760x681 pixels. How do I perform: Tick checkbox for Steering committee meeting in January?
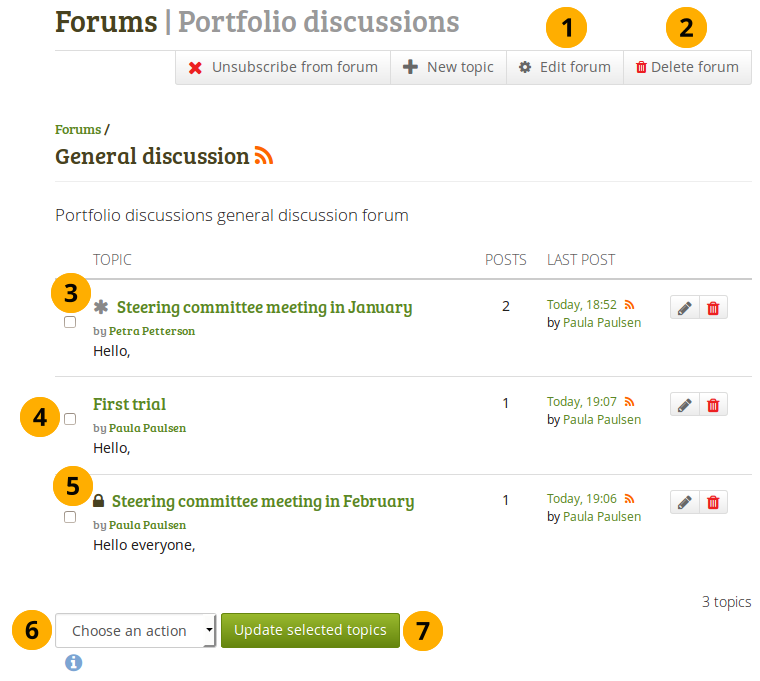click(x=70, y=322)
